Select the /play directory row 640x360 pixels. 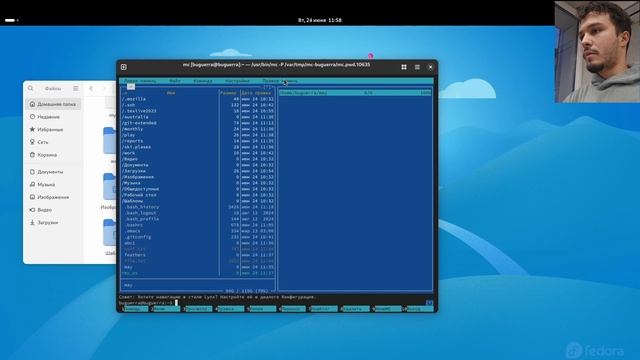tap(198, 135)
